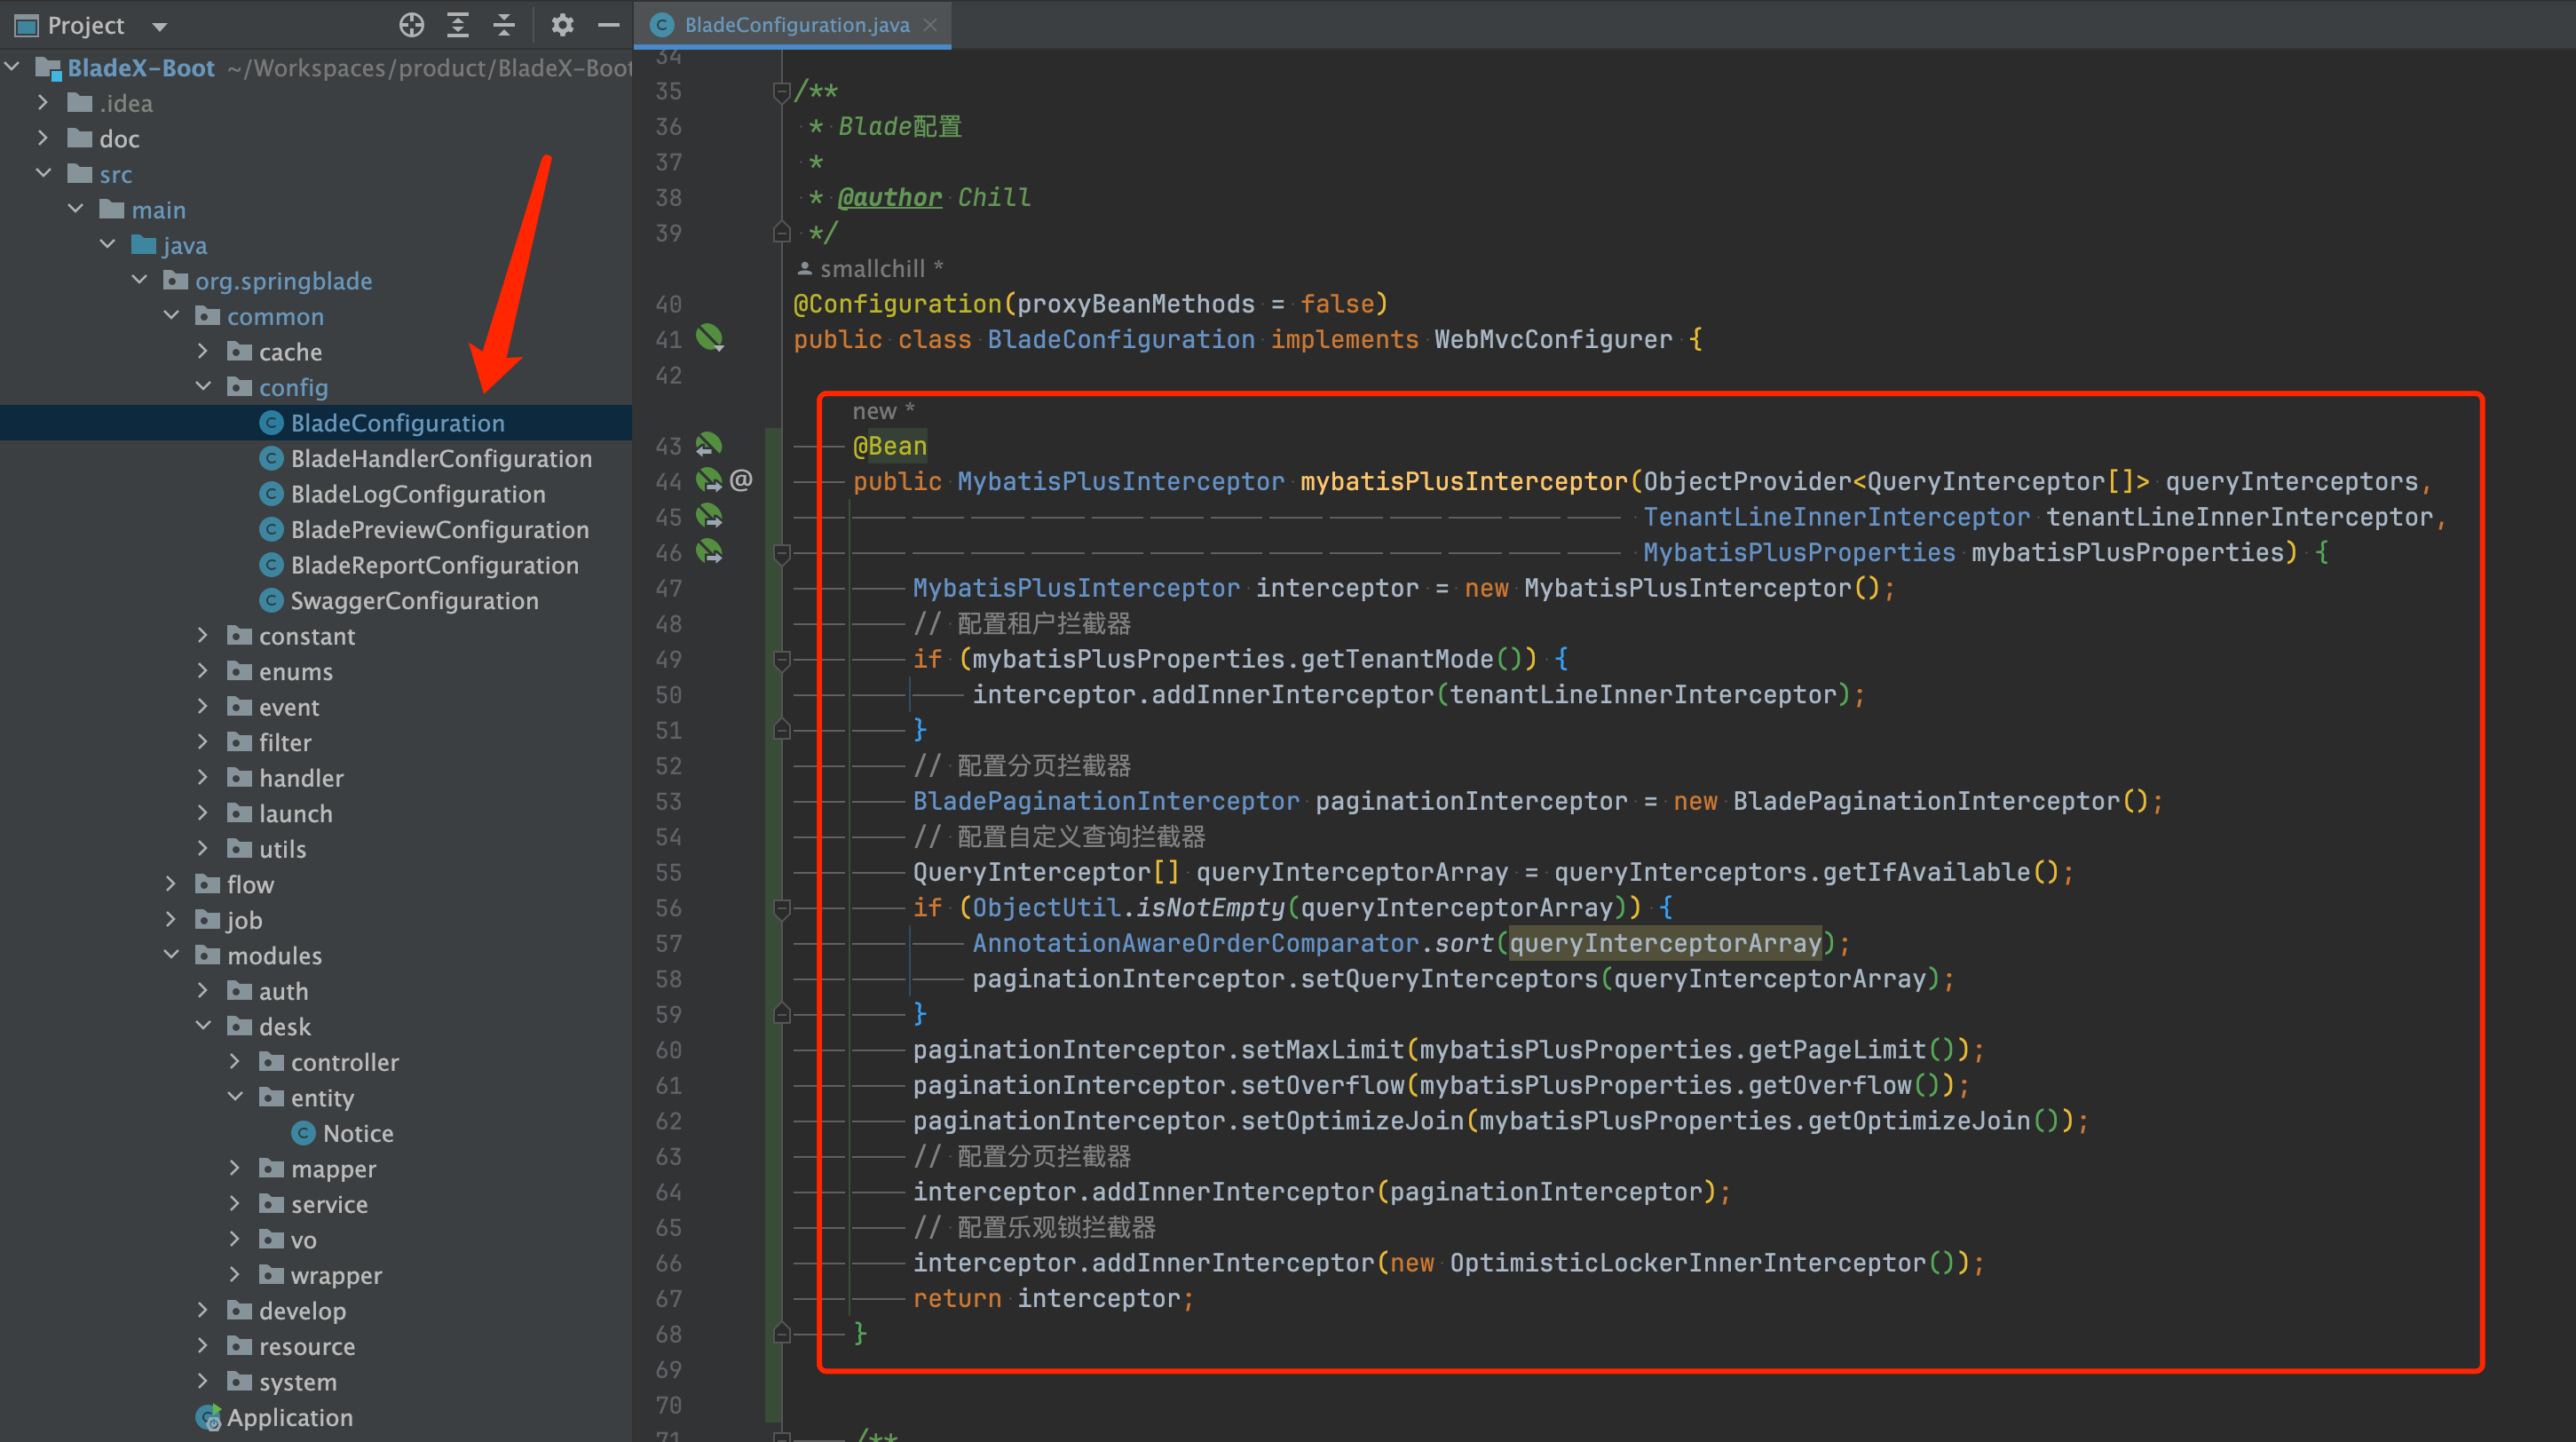Collapse the org.springblade package
2576x1442 pixels.
(x=139, y=280)
